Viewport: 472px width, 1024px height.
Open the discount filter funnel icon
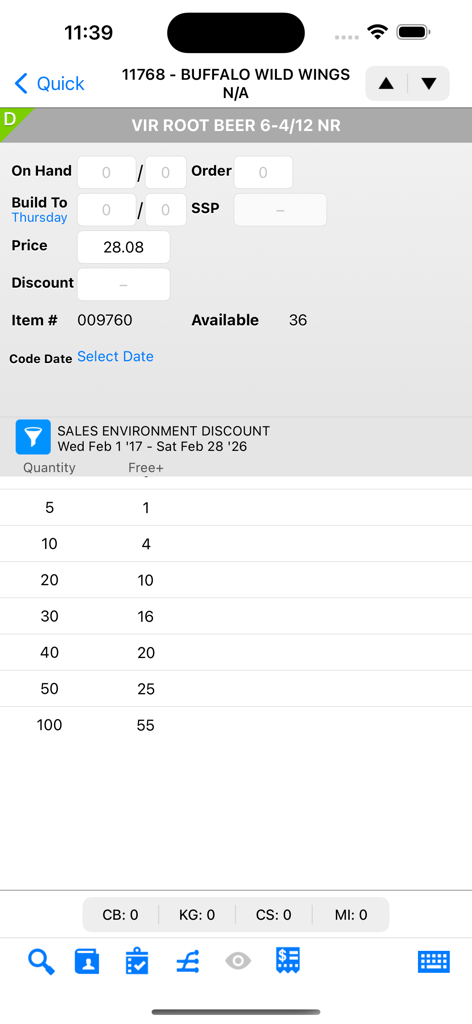[33, 437]
